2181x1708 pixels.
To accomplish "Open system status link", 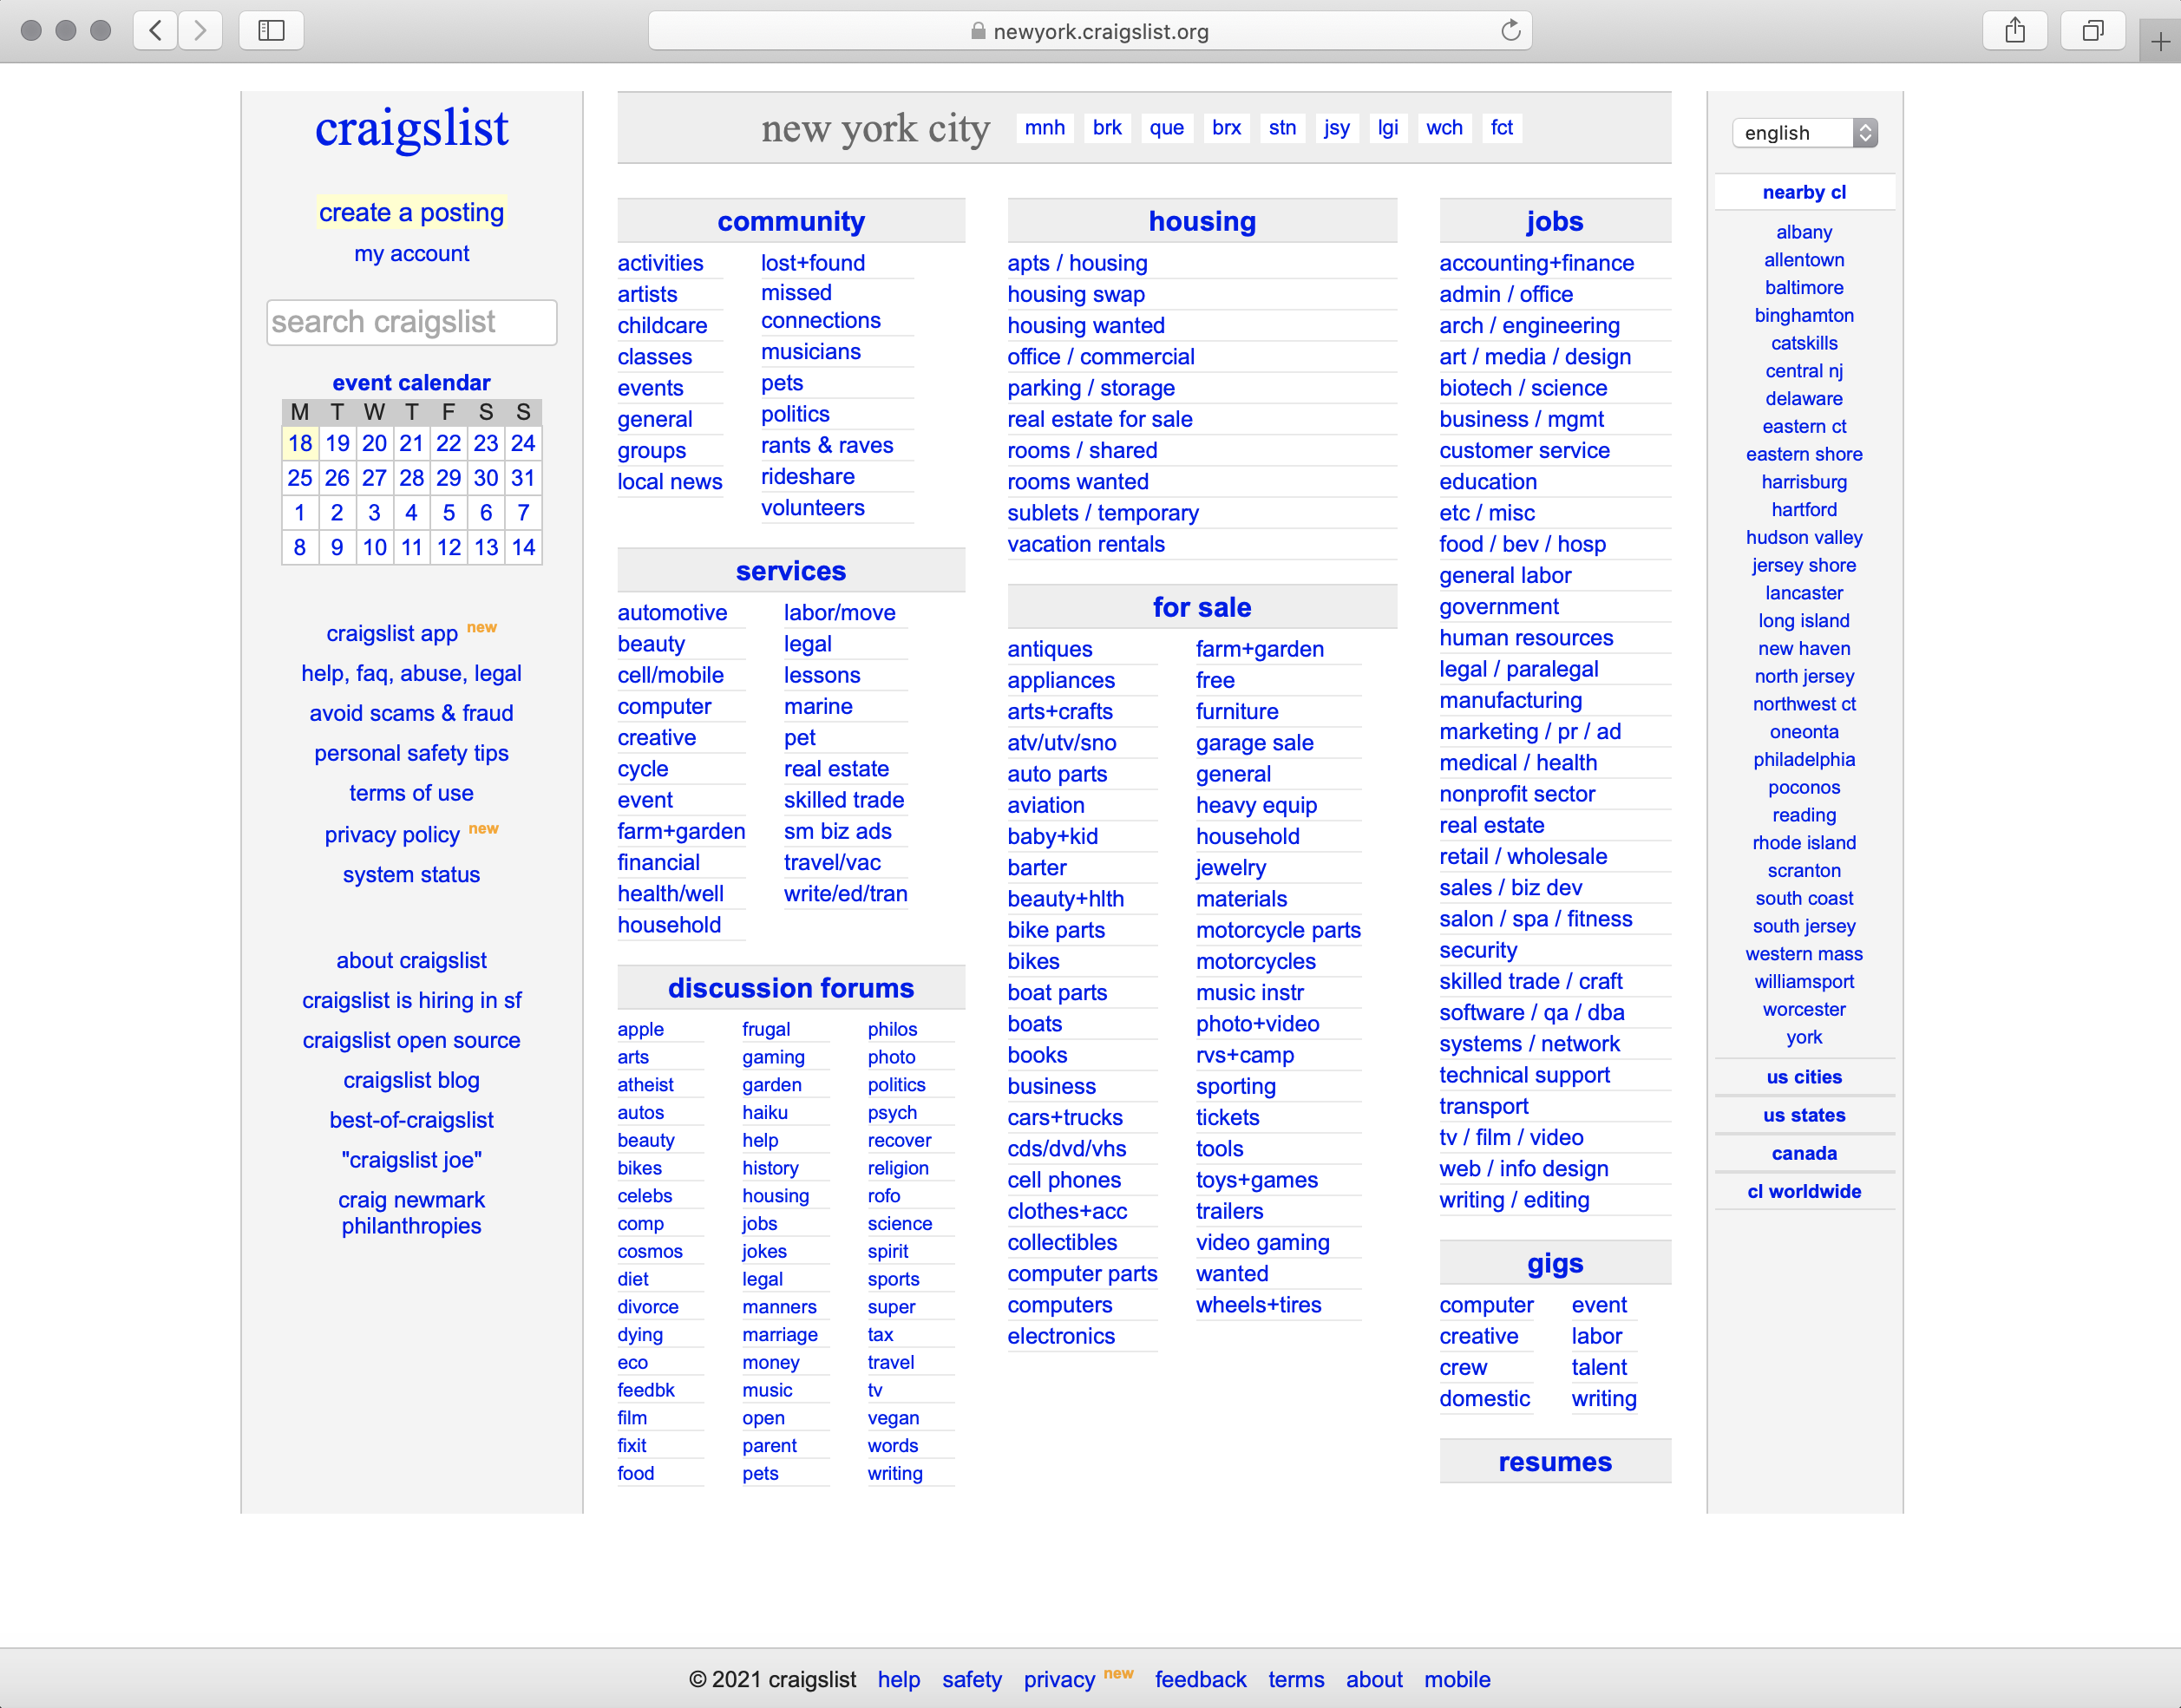I will click(x=411, y=874).
